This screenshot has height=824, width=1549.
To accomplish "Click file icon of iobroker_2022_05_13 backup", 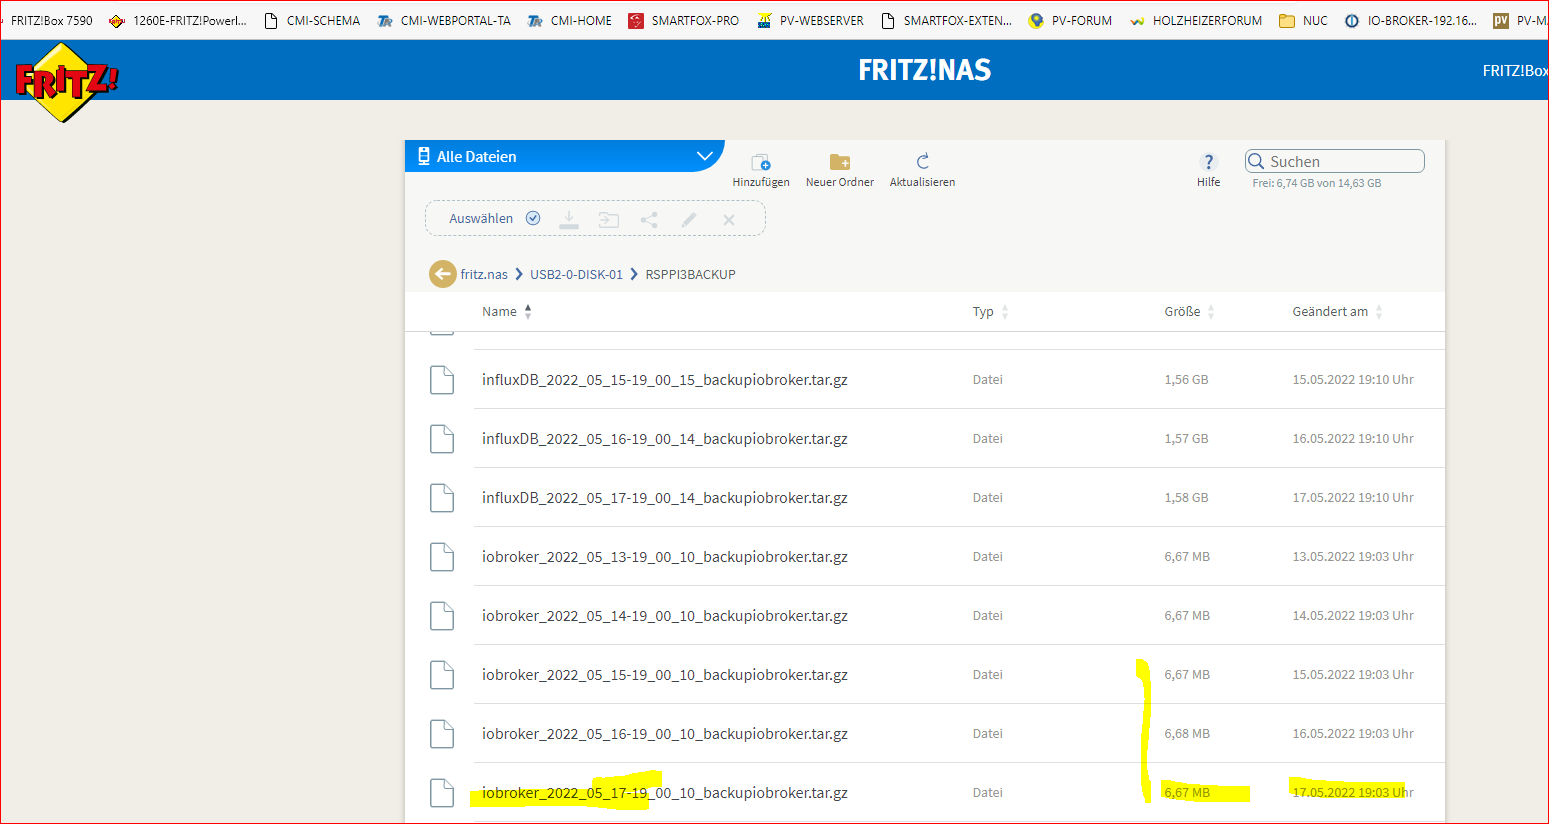I will [x=442, y=557].
